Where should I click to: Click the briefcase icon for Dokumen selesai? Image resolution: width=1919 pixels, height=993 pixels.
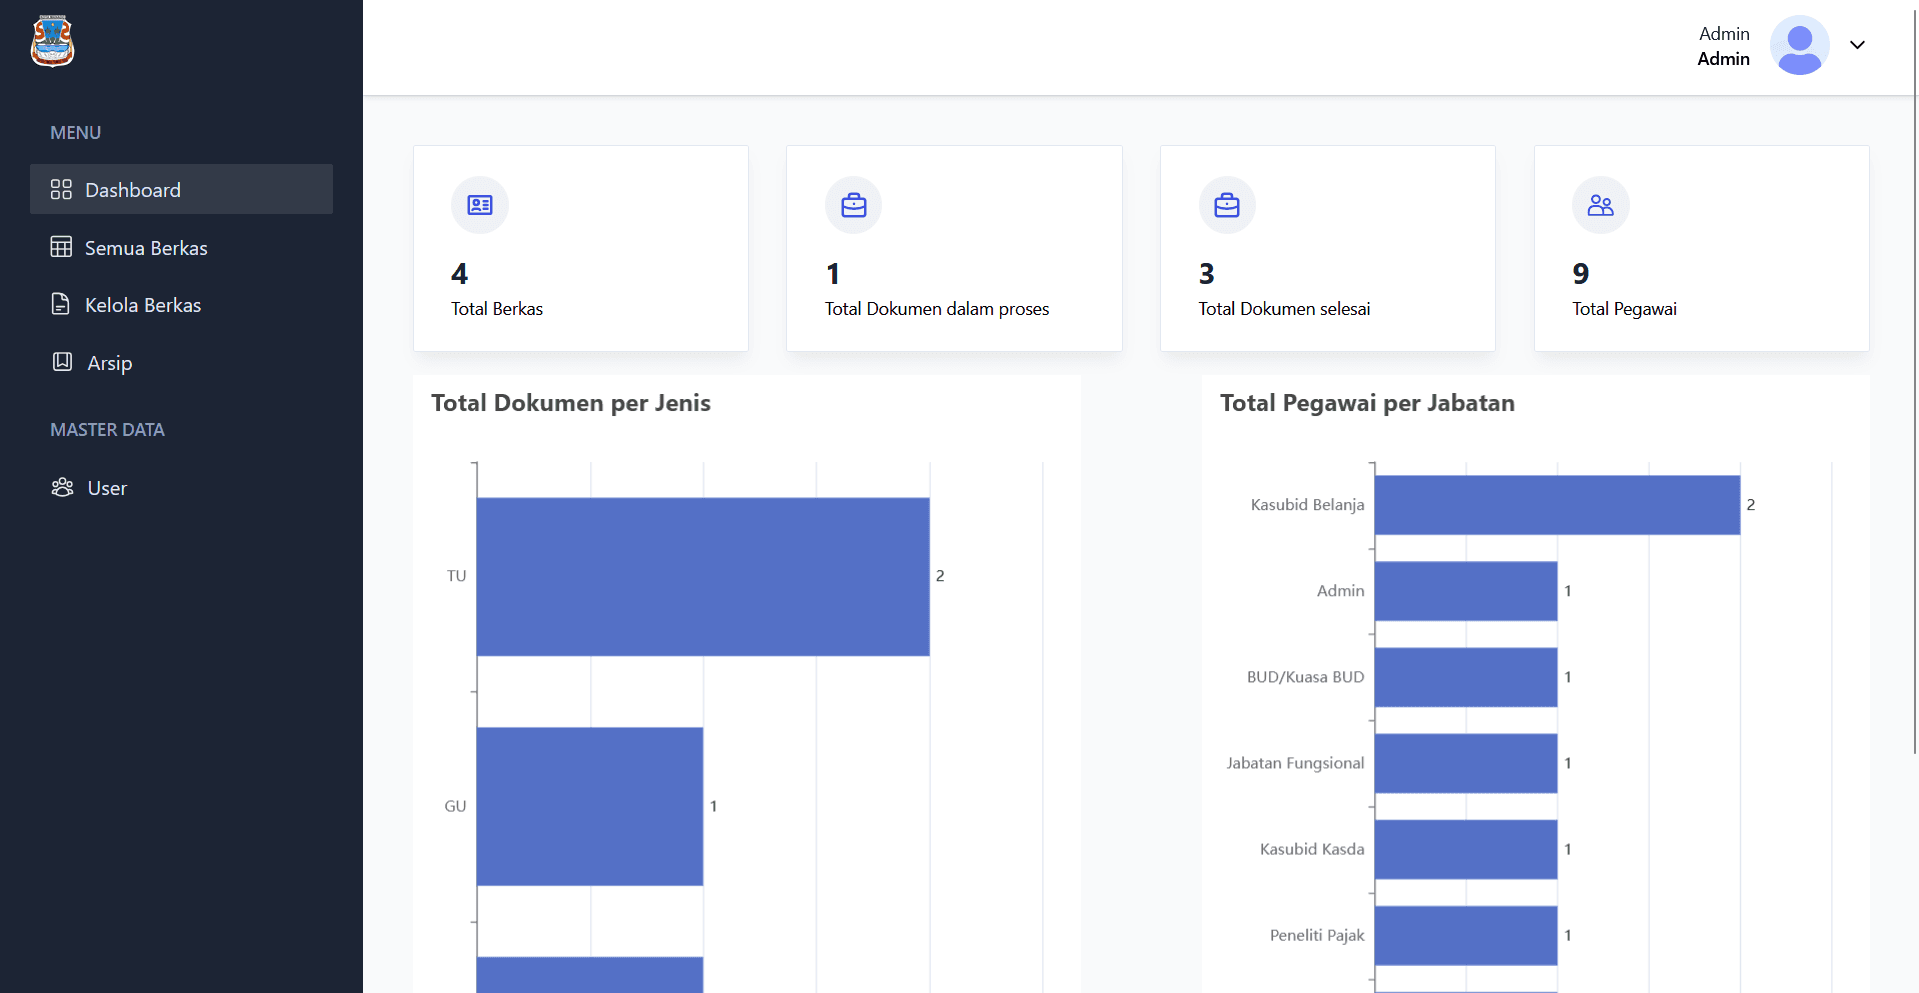point(1227,205)
